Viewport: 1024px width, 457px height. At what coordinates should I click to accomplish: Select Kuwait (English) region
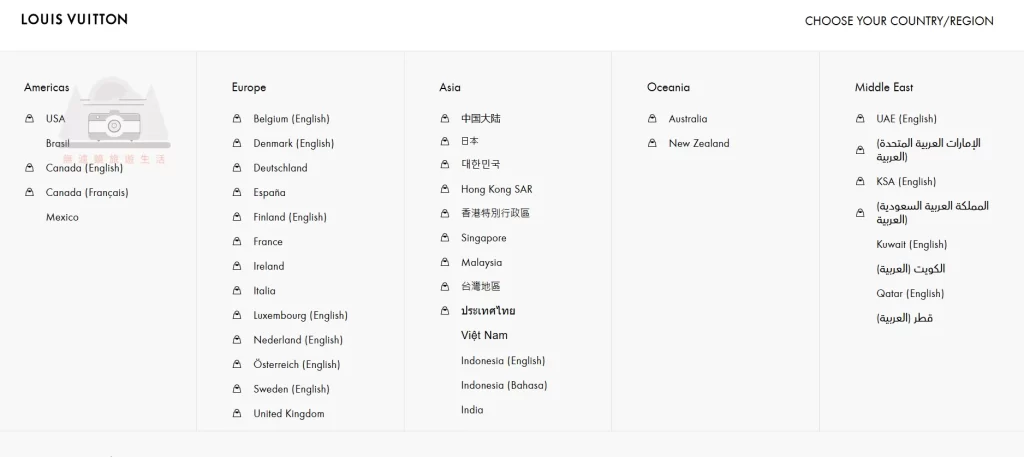911,245
